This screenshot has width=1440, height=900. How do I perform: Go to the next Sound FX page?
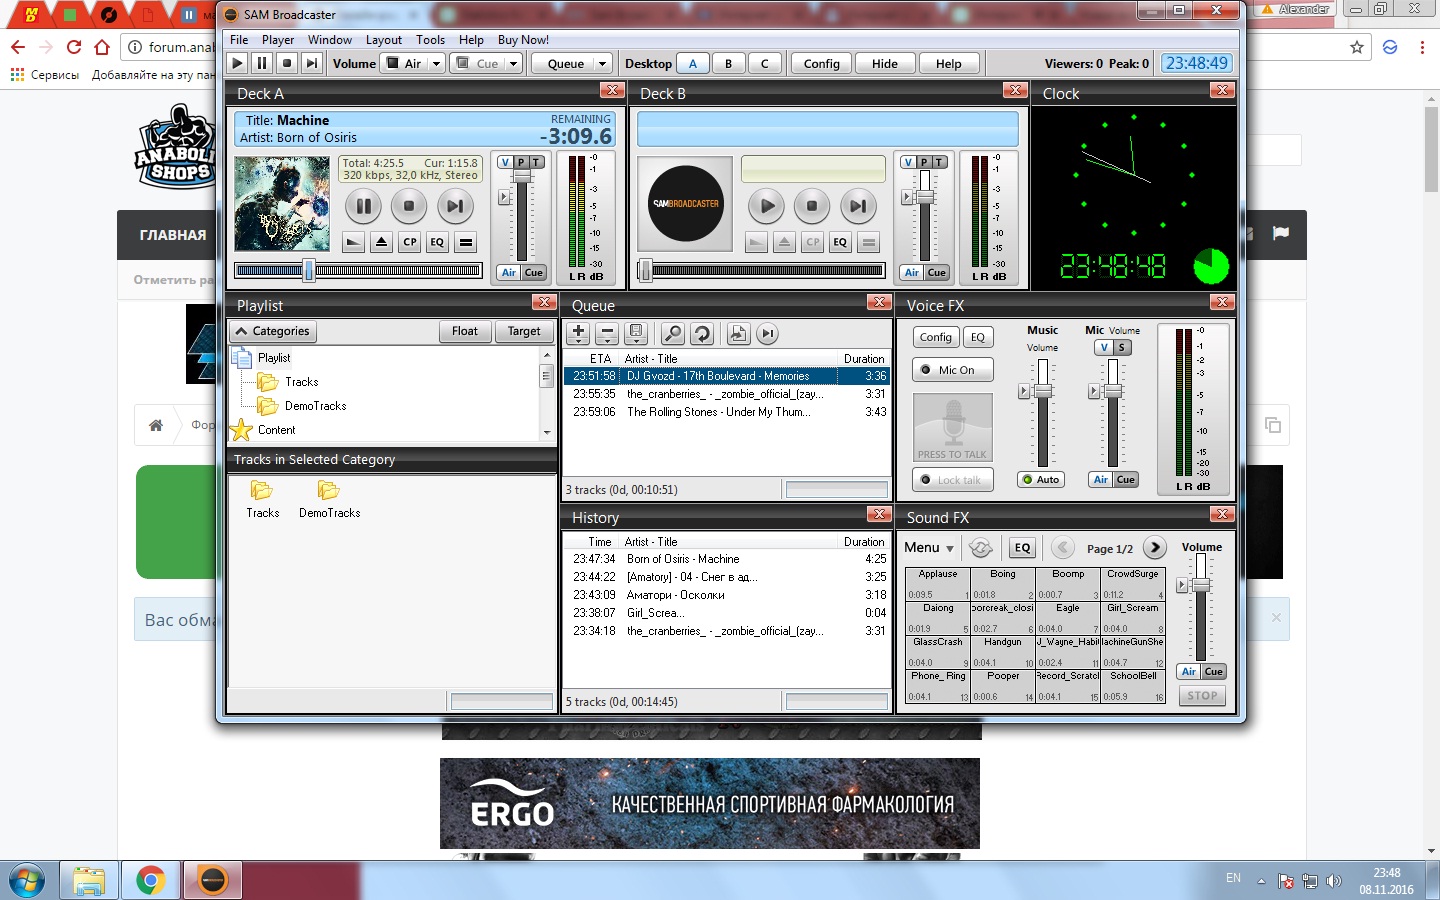(1155, 547)
